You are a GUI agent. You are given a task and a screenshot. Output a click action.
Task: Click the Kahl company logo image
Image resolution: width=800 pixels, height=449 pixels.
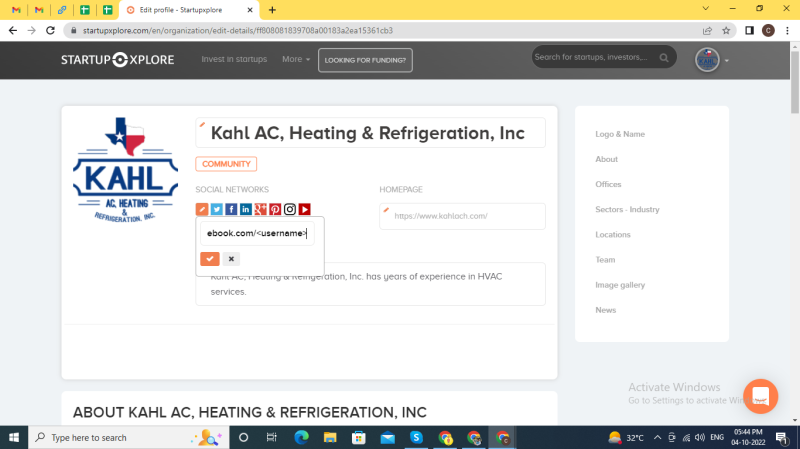126,170
